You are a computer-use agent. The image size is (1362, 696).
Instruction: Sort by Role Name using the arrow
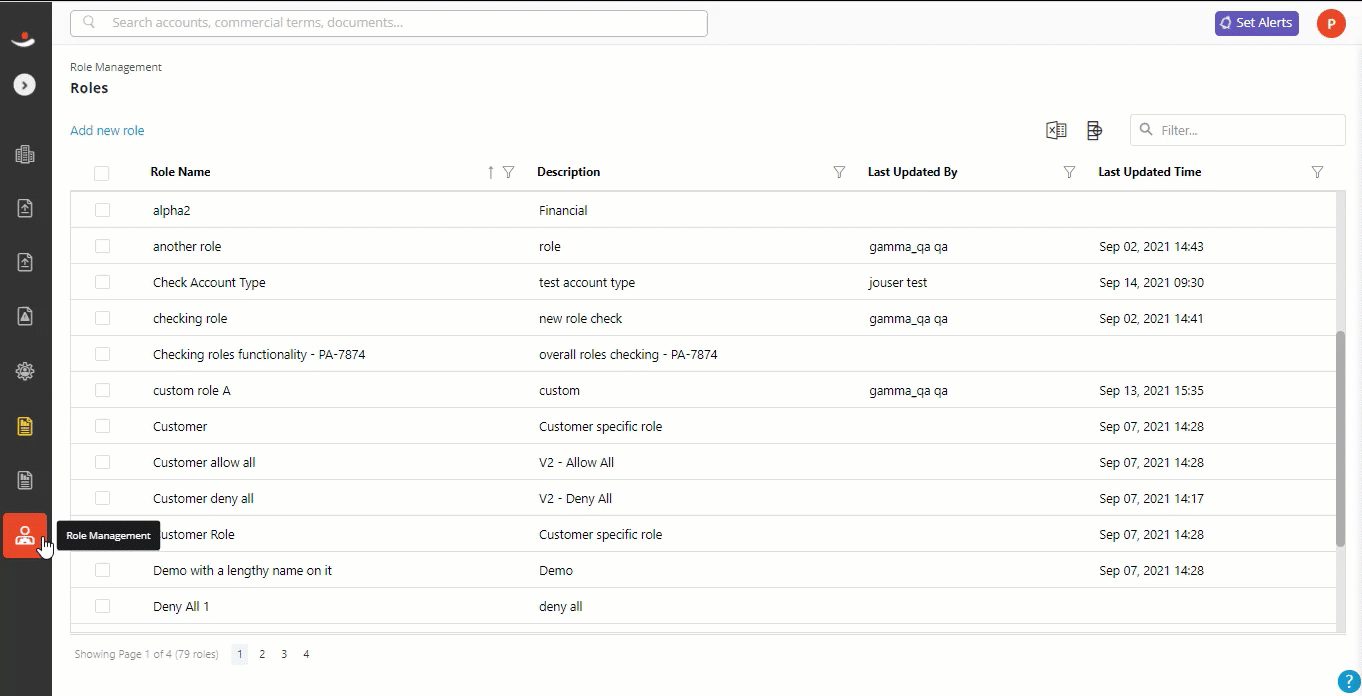[490, 172]
